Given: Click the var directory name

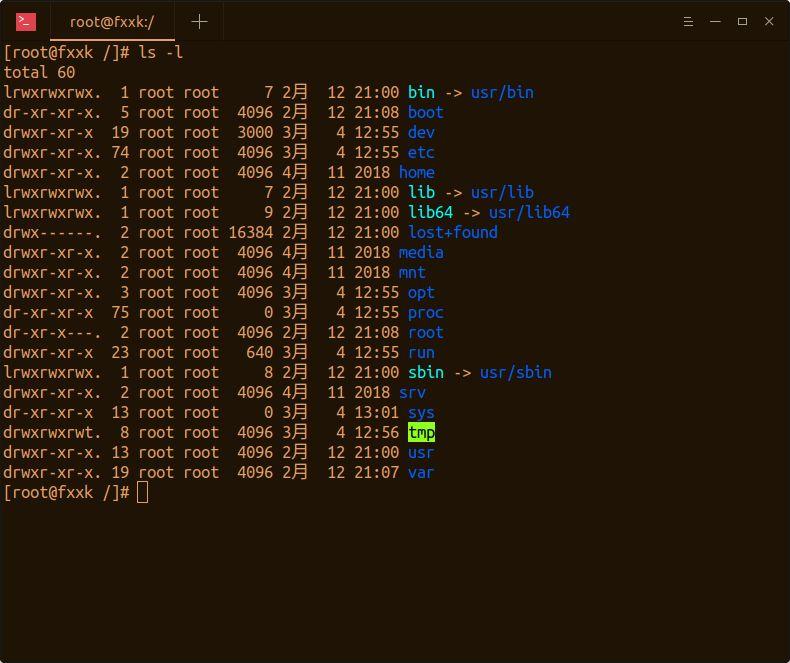Looking at the screenshot, I should [x=421, y=473].
